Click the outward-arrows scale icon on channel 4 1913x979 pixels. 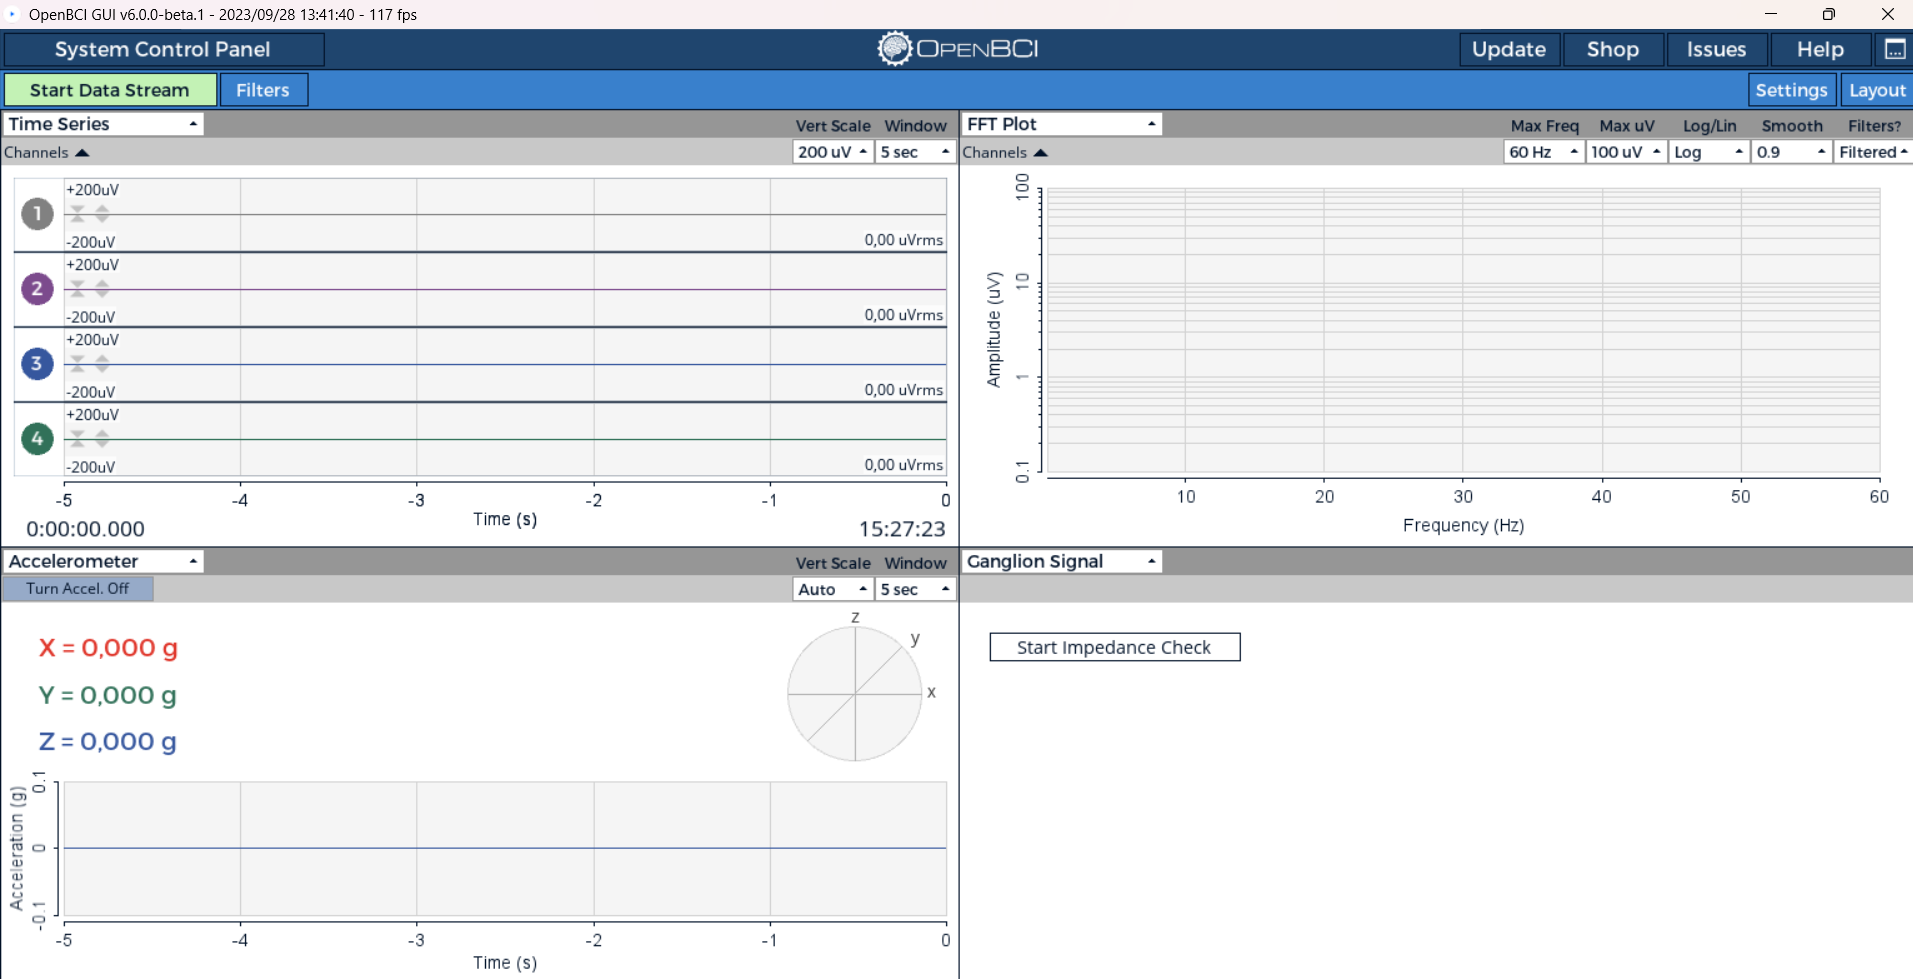(x=102, y=439)
